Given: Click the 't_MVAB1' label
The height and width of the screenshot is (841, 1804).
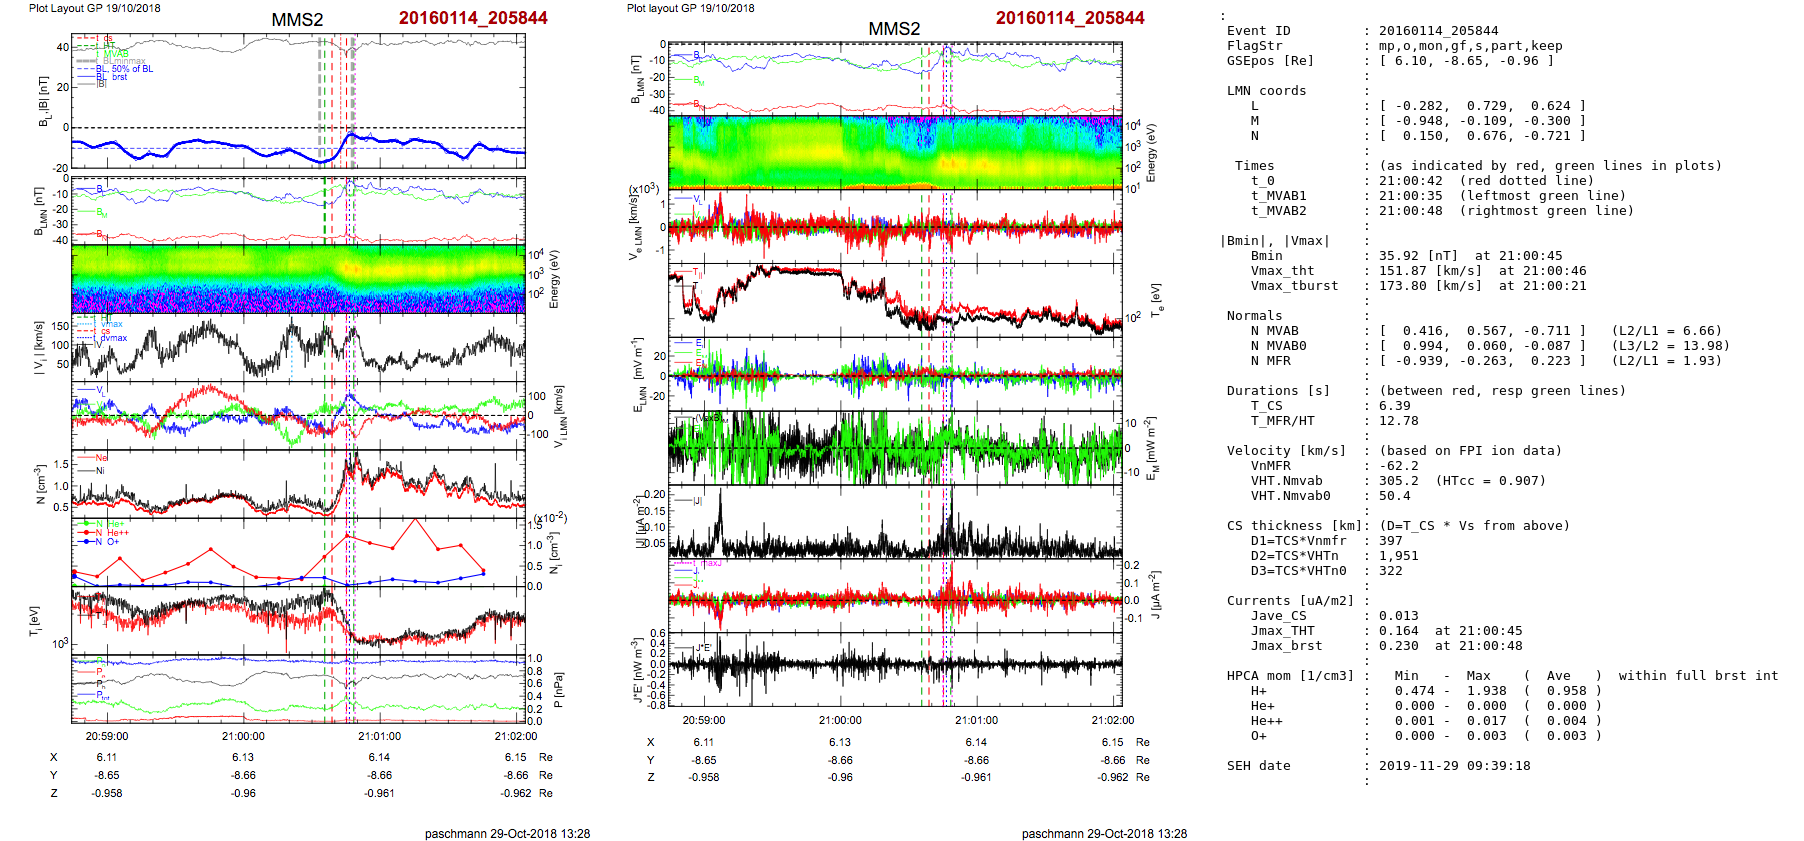Looking at the screenshot, I should [1279, 196].
